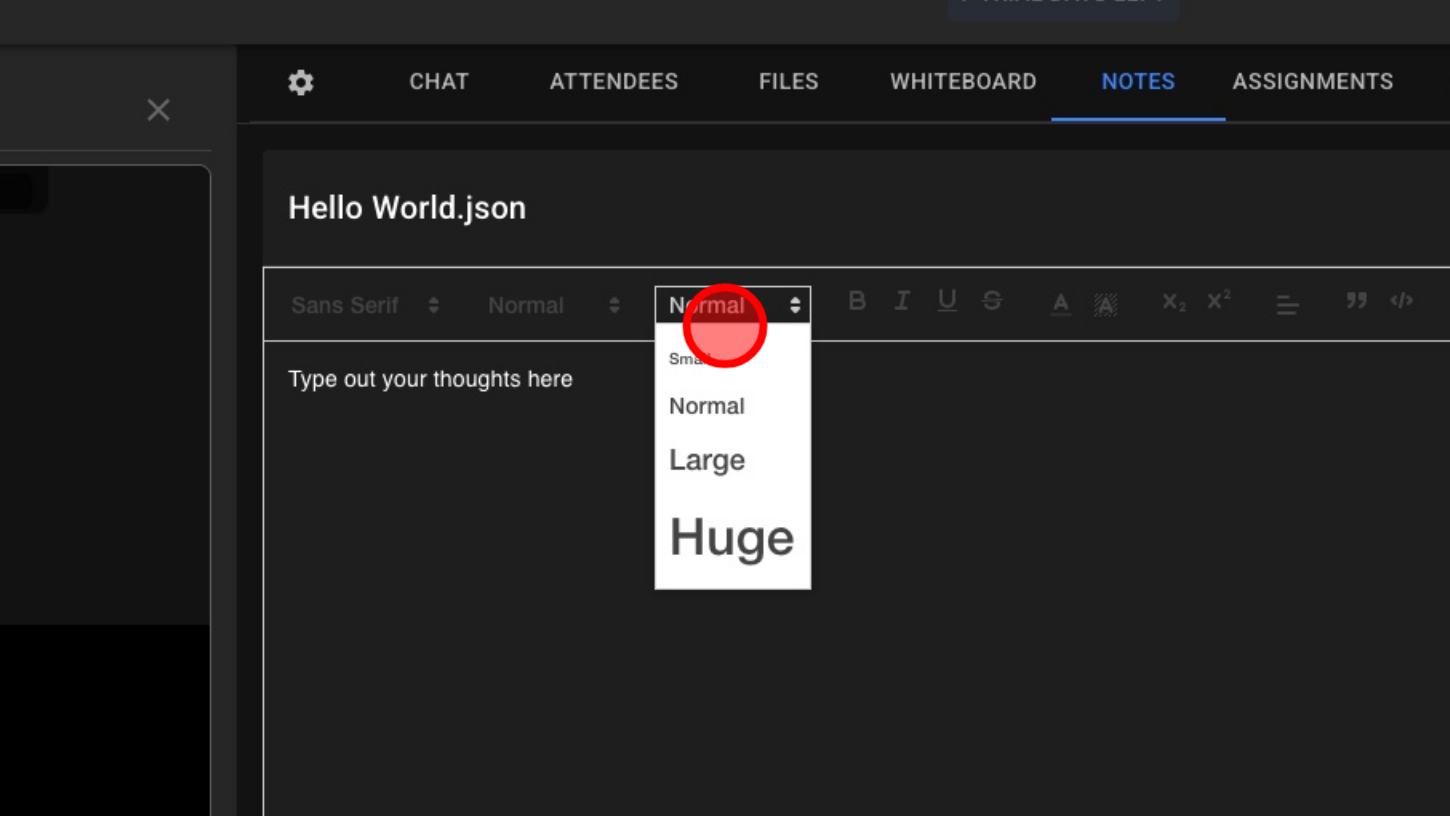Toggle strikethrough formatting

coord(992,301)
